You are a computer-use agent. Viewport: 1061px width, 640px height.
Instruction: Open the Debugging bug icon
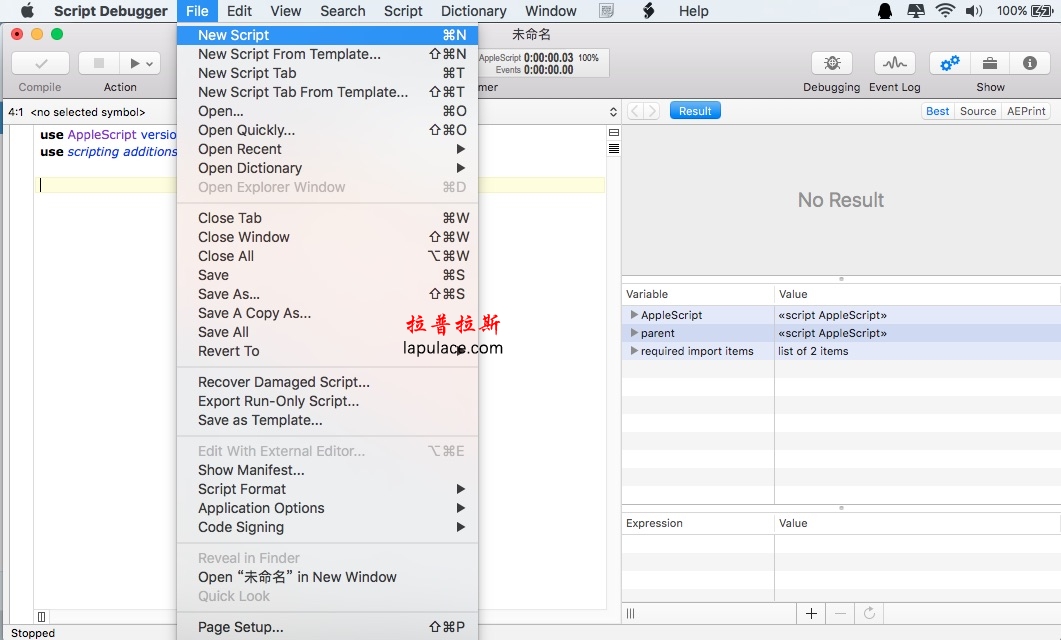pos(832,64)
